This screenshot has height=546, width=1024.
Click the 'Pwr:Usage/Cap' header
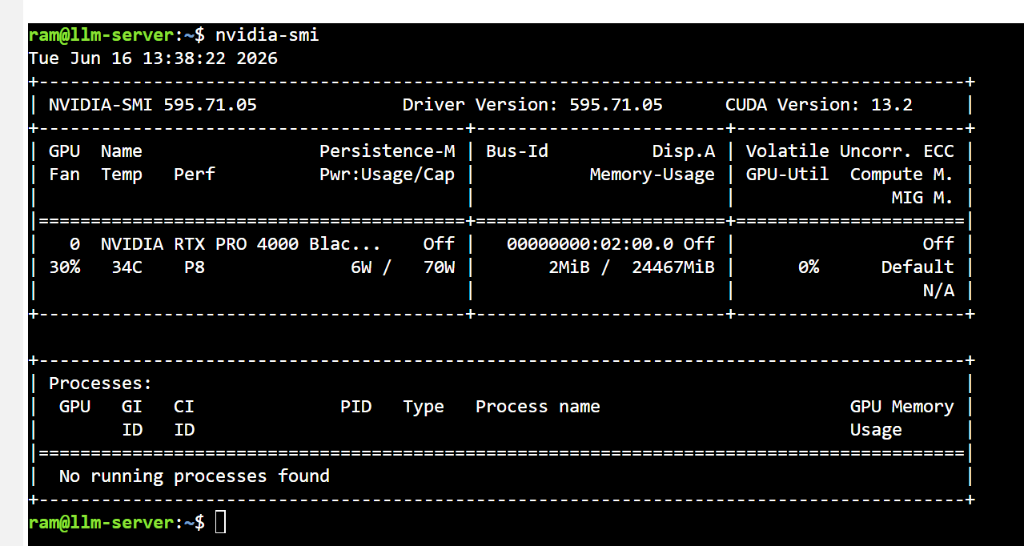(x=387, y=174)
